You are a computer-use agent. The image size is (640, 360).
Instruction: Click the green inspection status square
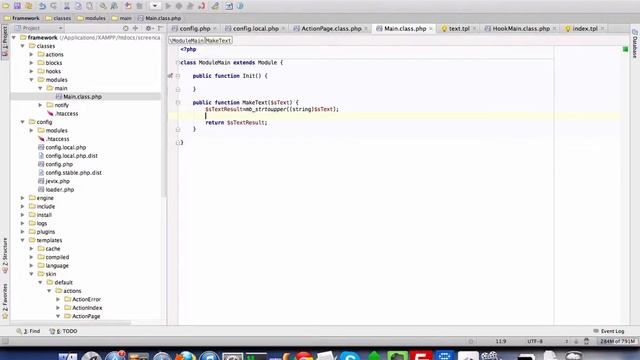(625, 49)
